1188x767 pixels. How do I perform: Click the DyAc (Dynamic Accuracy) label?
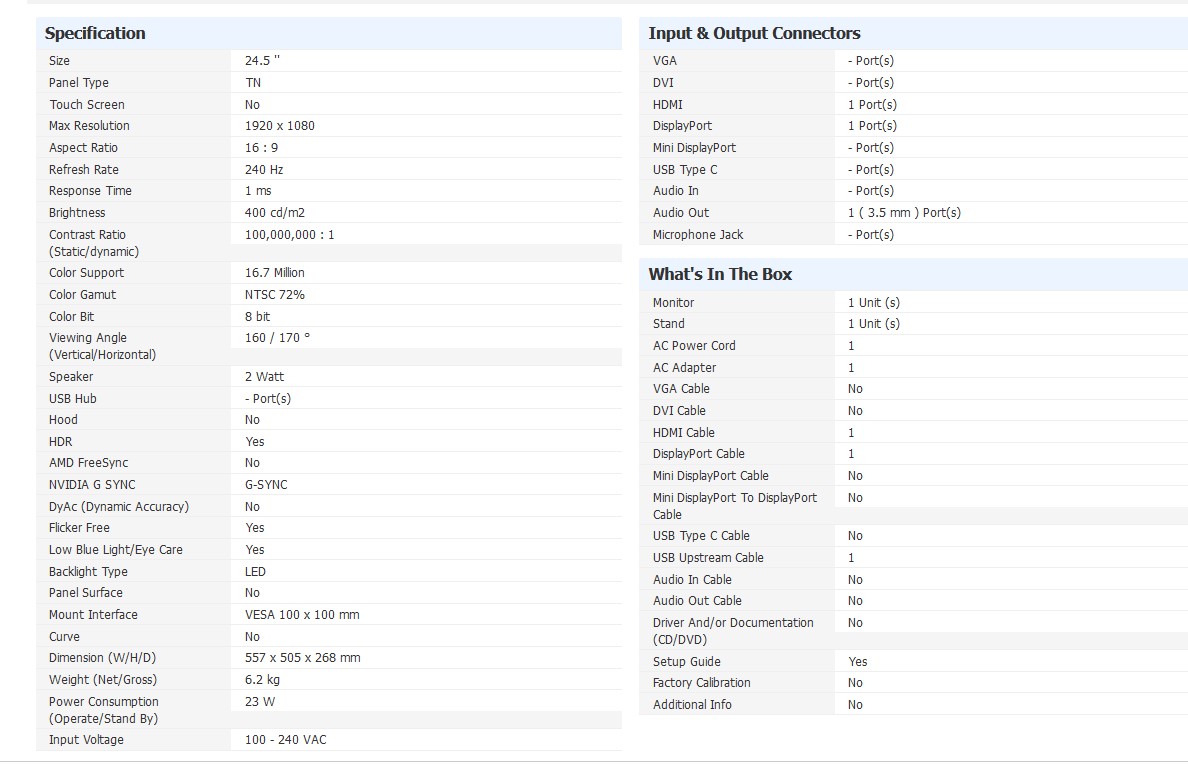(118, 507)
